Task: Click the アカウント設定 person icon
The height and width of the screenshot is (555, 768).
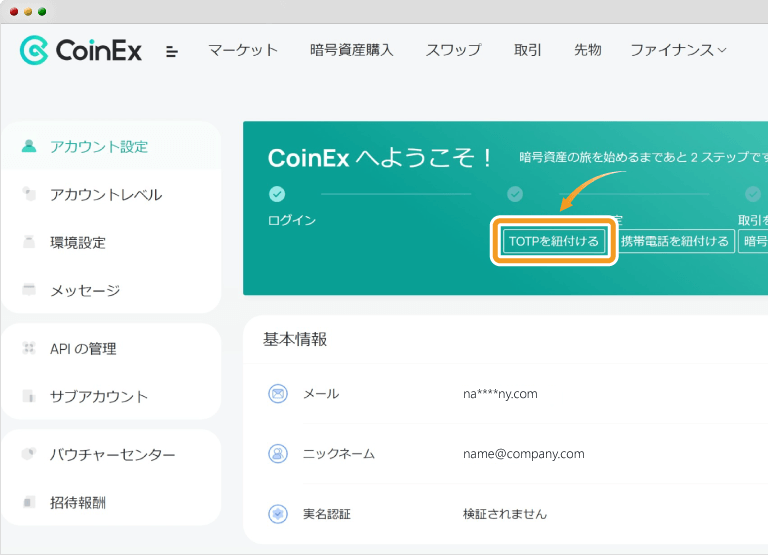Action: click(x=29, y=146)
